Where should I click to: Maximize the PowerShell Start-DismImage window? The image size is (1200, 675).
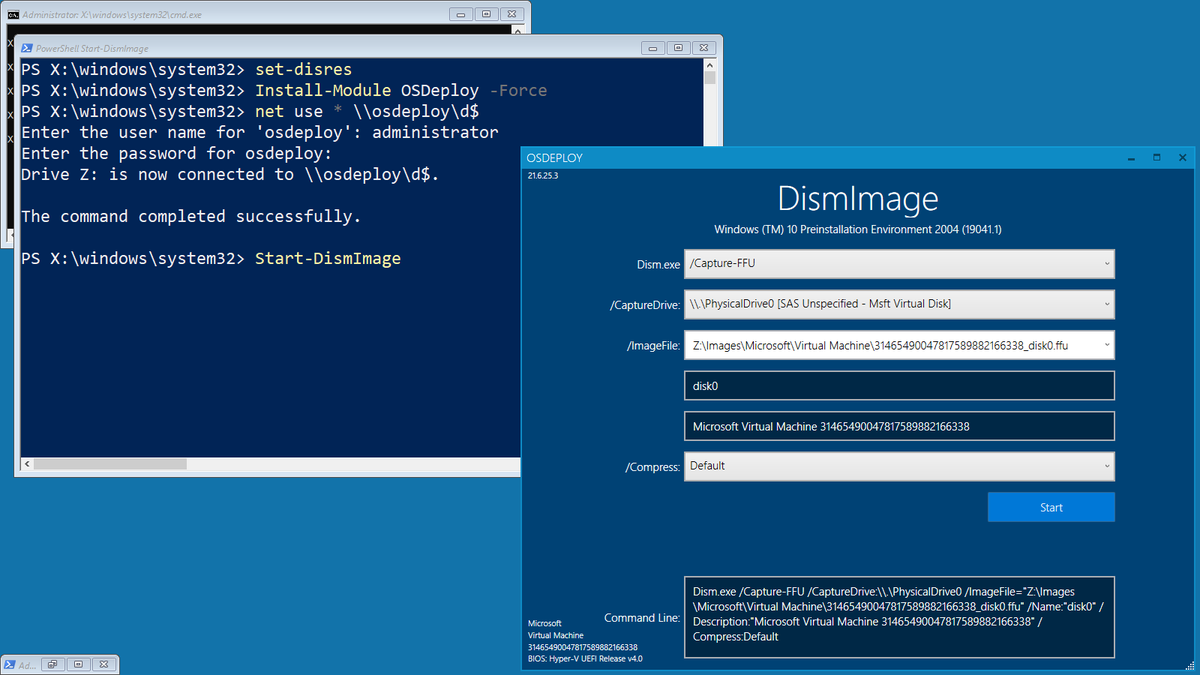point(677,47)
